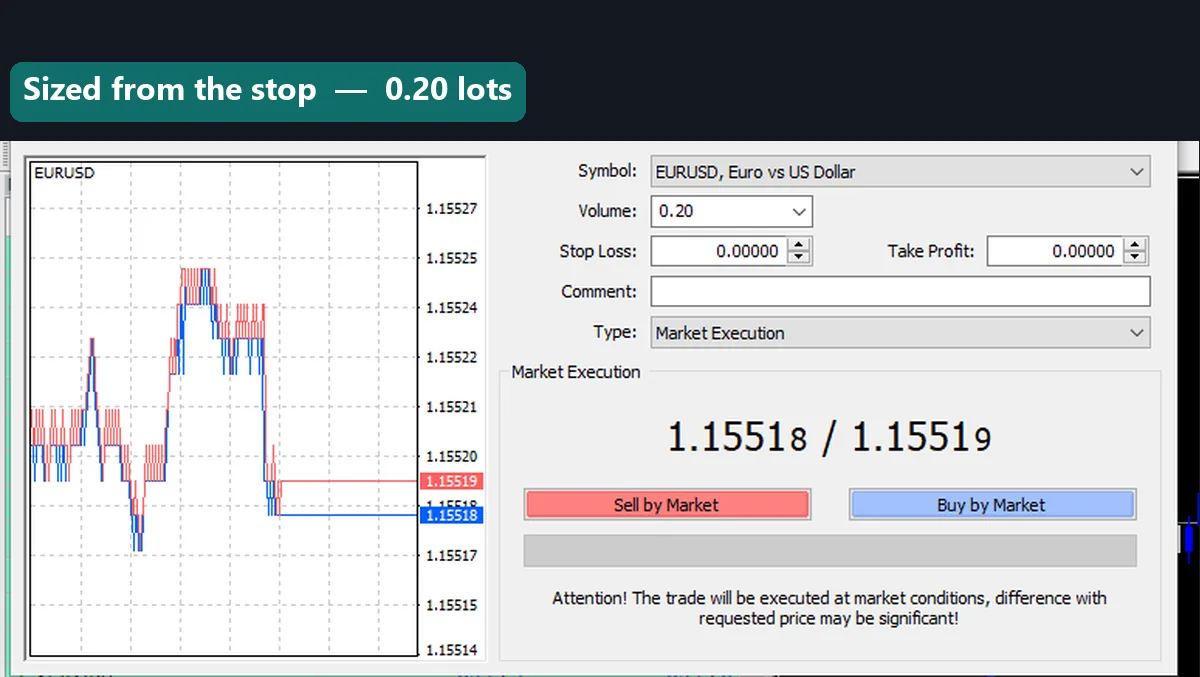This screenshot has width=1200, height=677.
Task: Open the Symbol dropdown showing EURUSD
Action: (900, 171)
